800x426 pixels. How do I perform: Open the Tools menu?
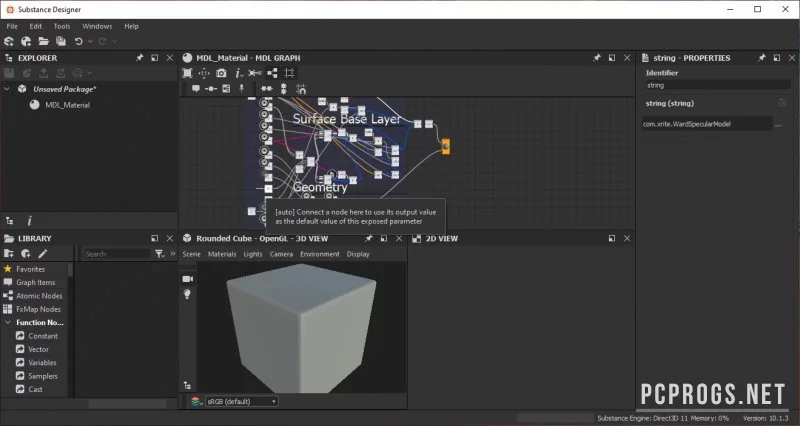(62, 26)
